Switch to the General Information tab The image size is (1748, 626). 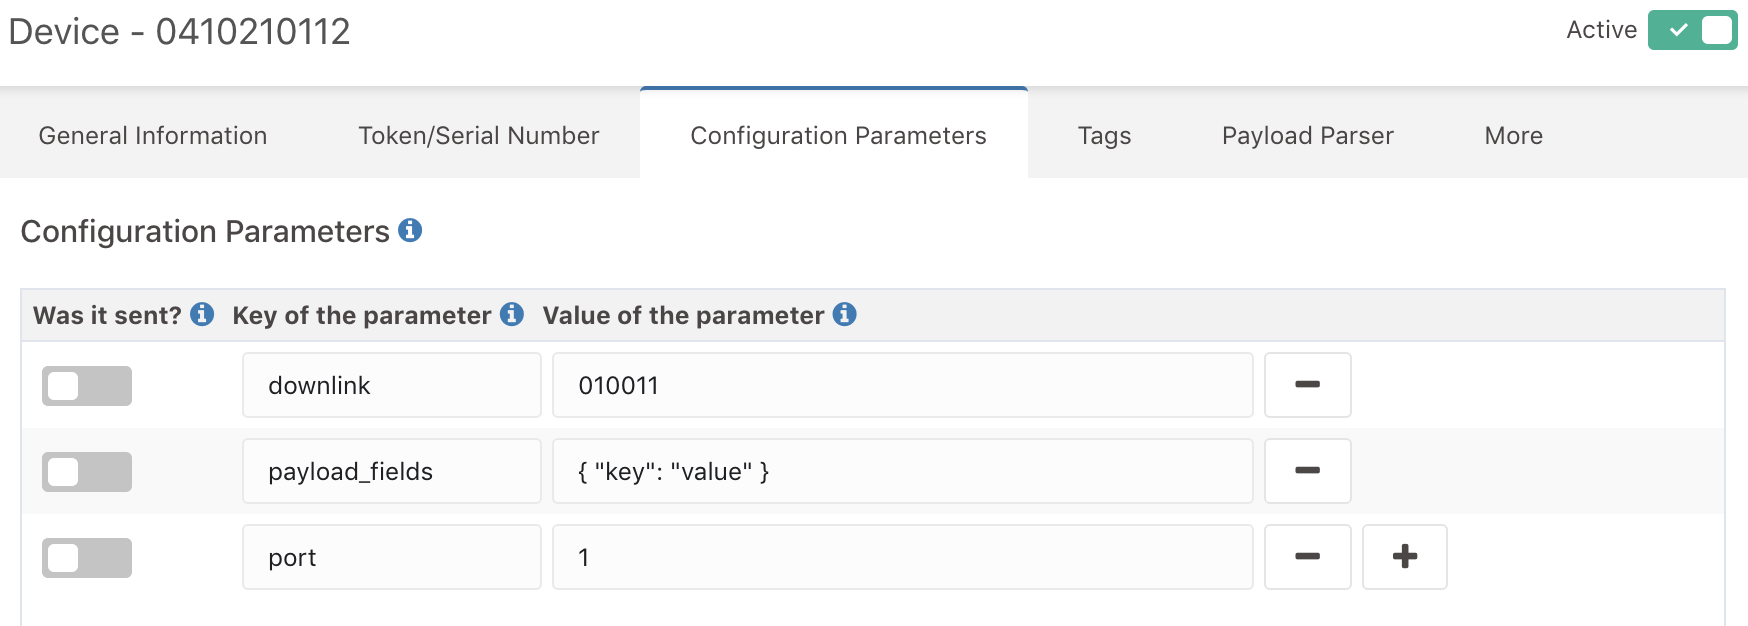coord(153,135)
